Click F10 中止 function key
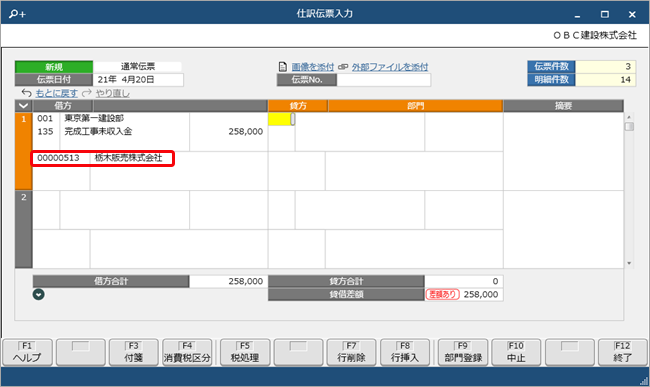Image resolution: width=650 pixels, height=387 pixels. coord(516,352)
